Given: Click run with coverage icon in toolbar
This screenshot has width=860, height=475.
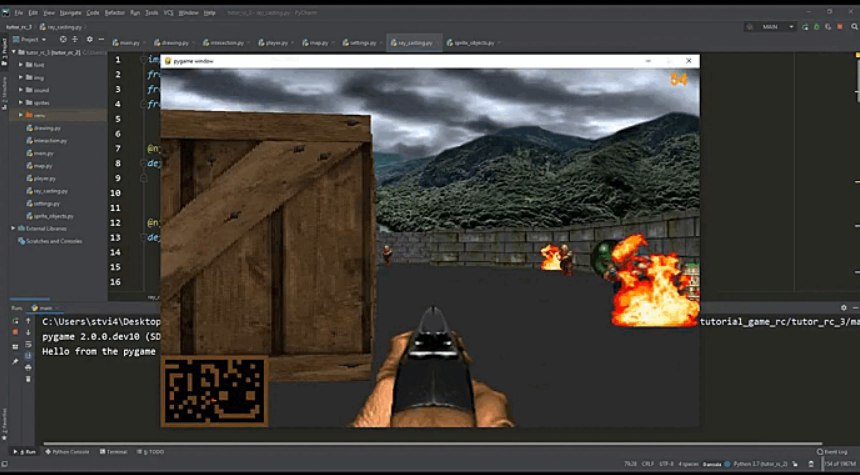Looking at the screenshot, I should [828, 27].
